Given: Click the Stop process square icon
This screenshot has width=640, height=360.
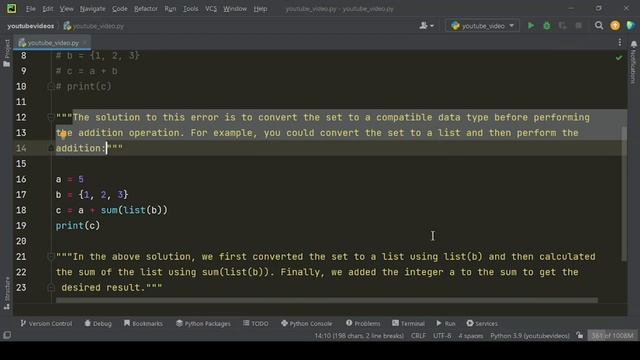Looking at the screenshot, I should 578,26.
